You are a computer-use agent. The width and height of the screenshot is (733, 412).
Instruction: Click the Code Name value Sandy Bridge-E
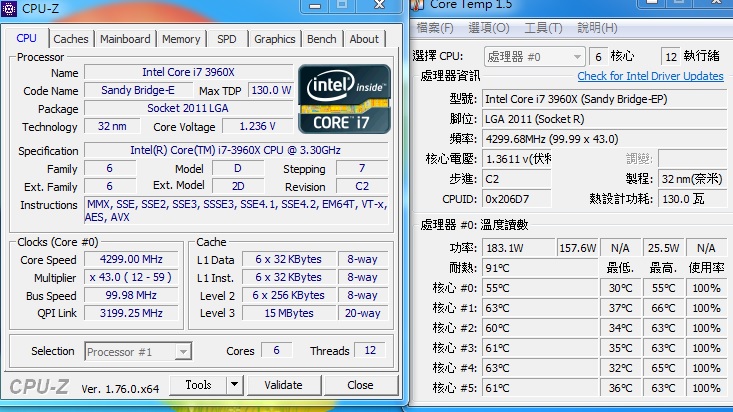(x=138, y=90)
